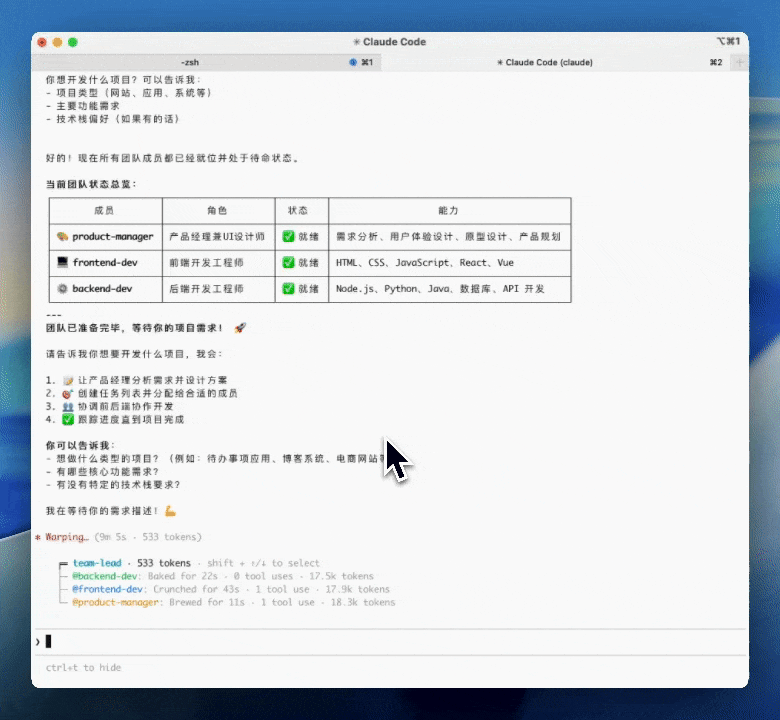
Task: Click the 'backend-dev' table cell
Action: 105,289
